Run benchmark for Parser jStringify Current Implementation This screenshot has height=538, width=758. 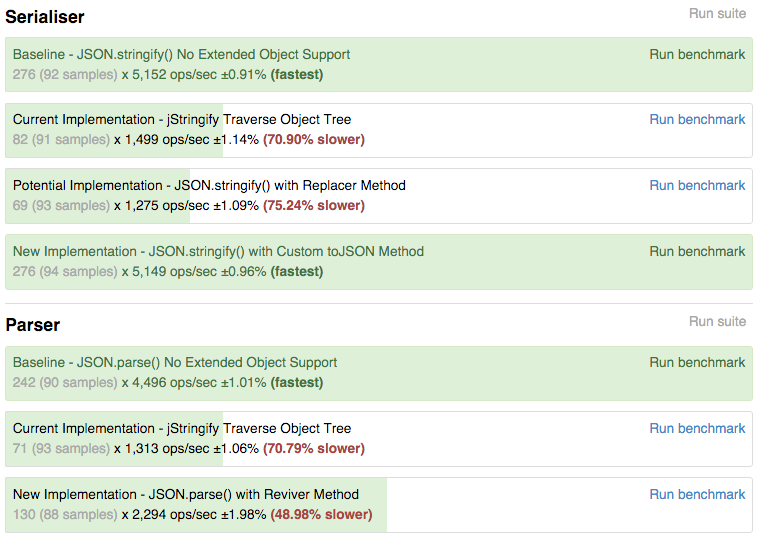697,428
